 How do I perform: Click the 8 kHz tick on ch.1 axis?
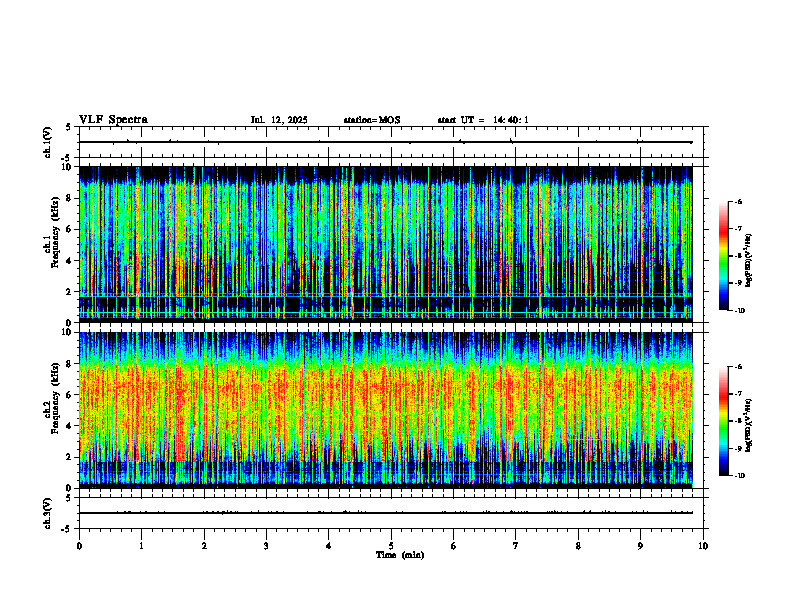click(70, 198)
